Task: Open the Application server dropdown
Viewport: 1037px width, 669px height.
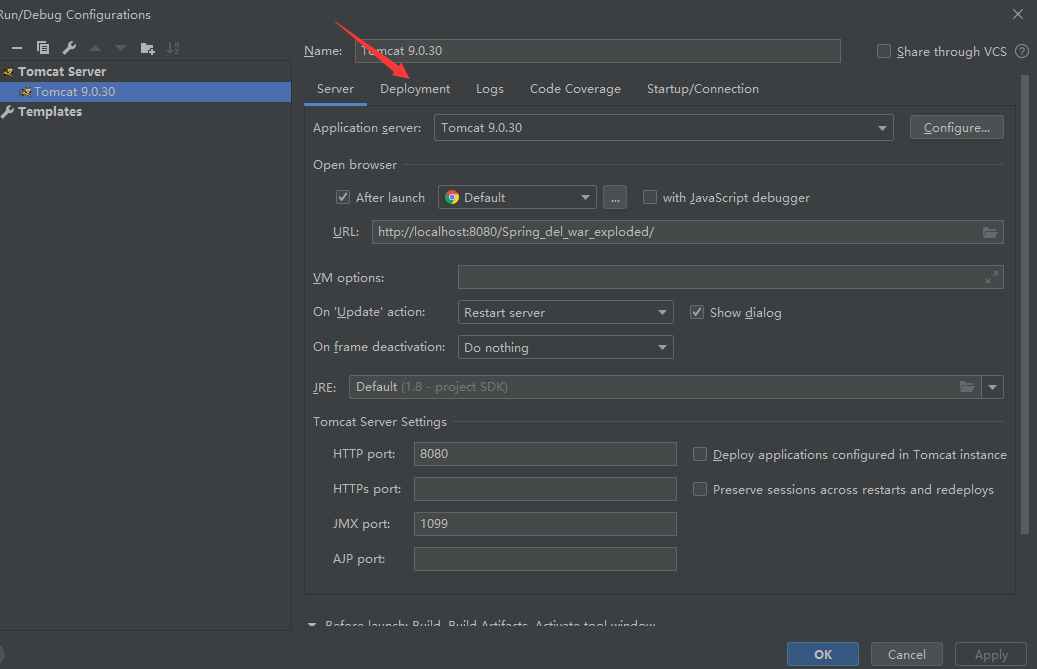Action: click(663, 128)
